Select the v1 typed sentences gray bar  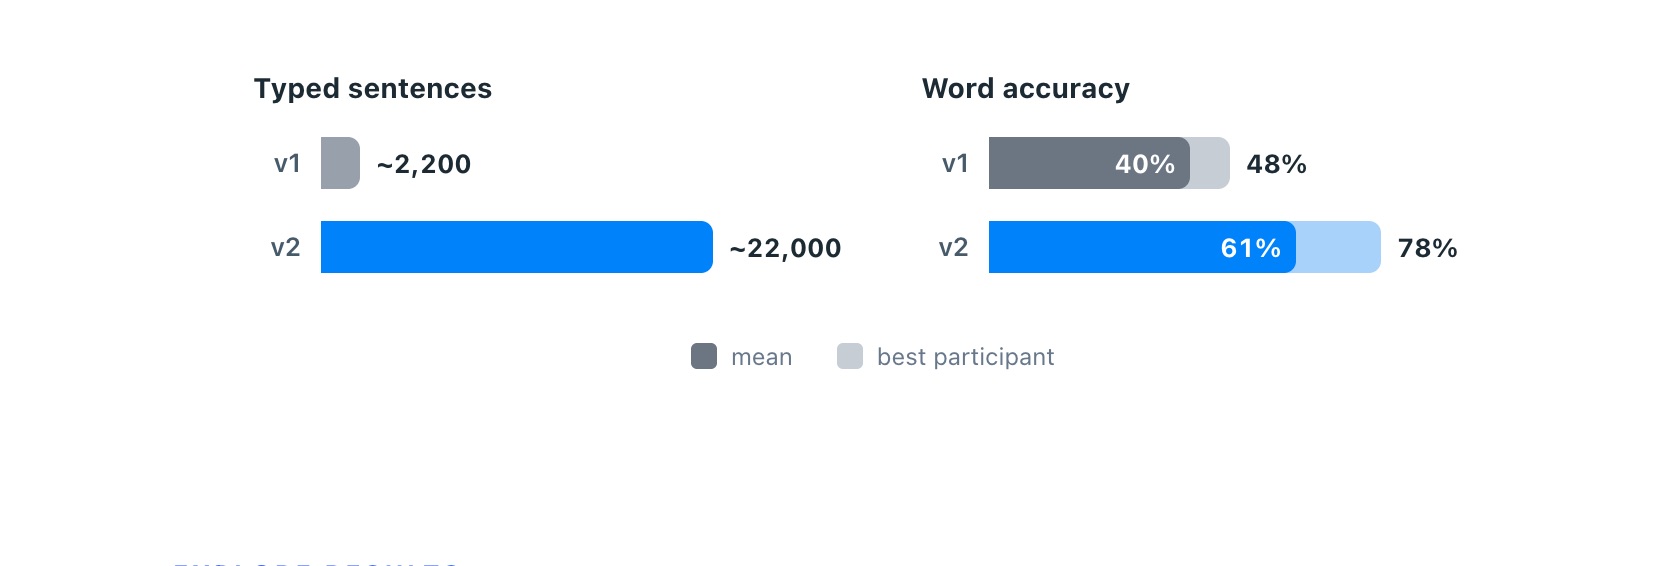coord(340,163)
